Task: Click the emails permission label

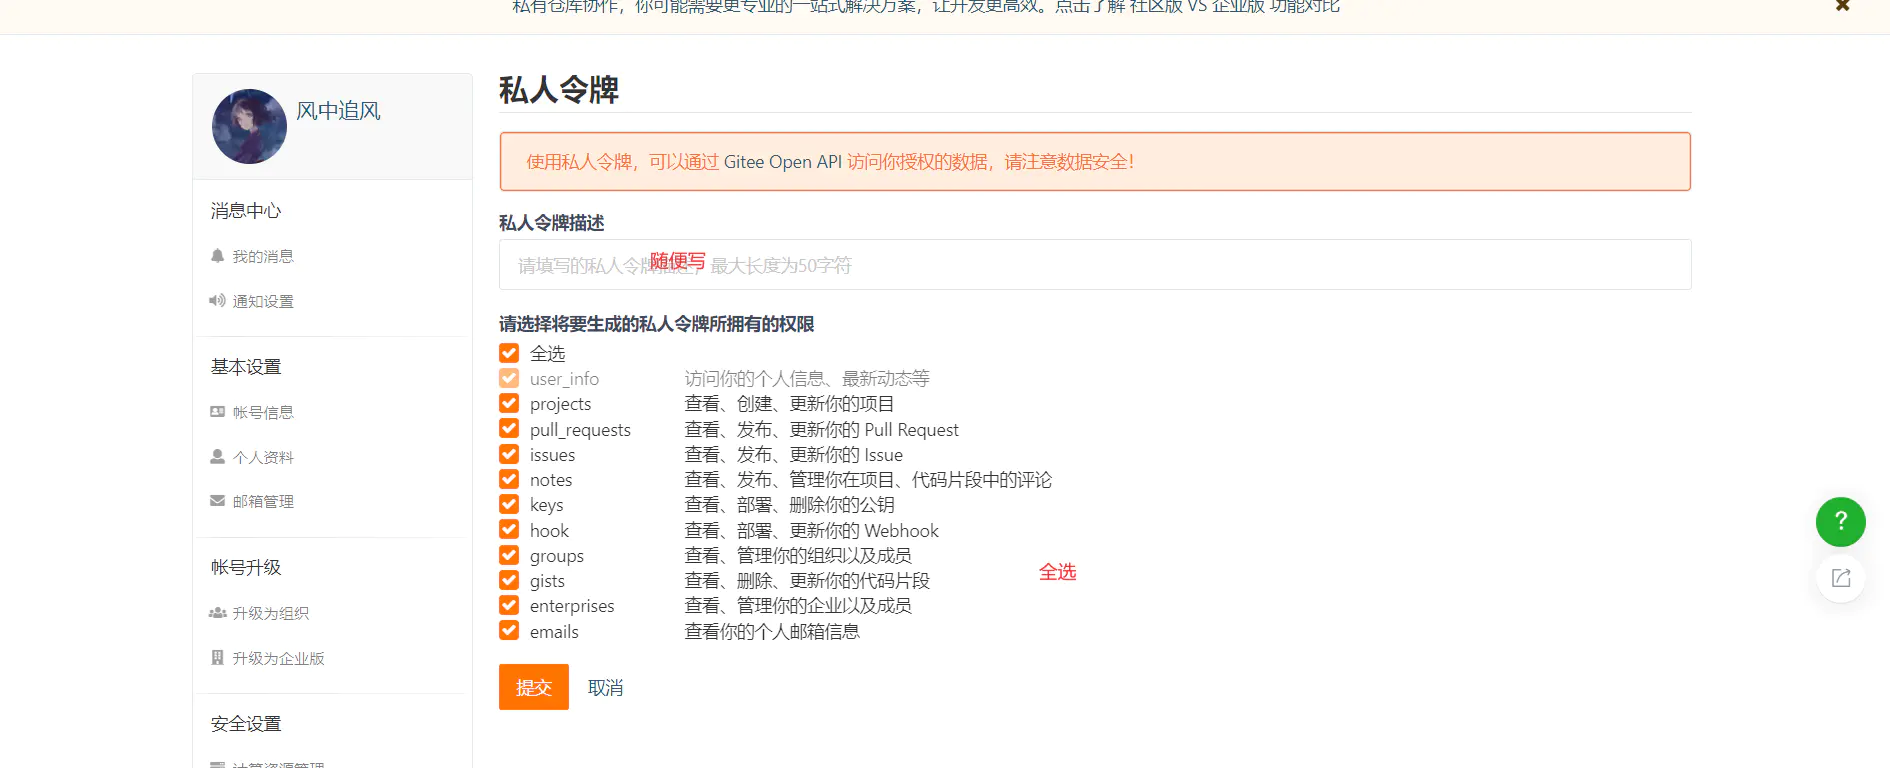Action: coord(554,632)
